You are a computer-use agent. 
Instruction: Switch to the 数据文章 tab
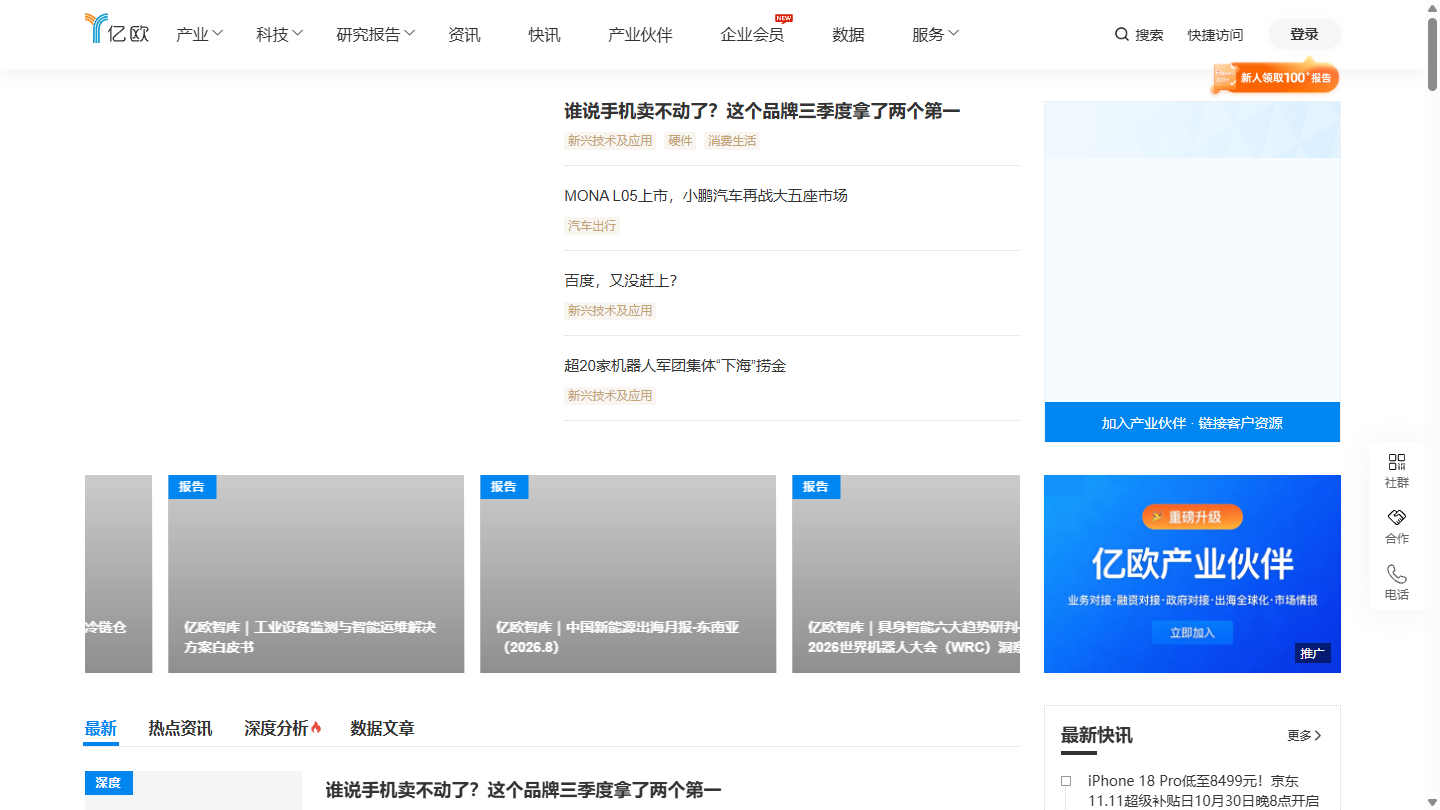click(382, 728)
